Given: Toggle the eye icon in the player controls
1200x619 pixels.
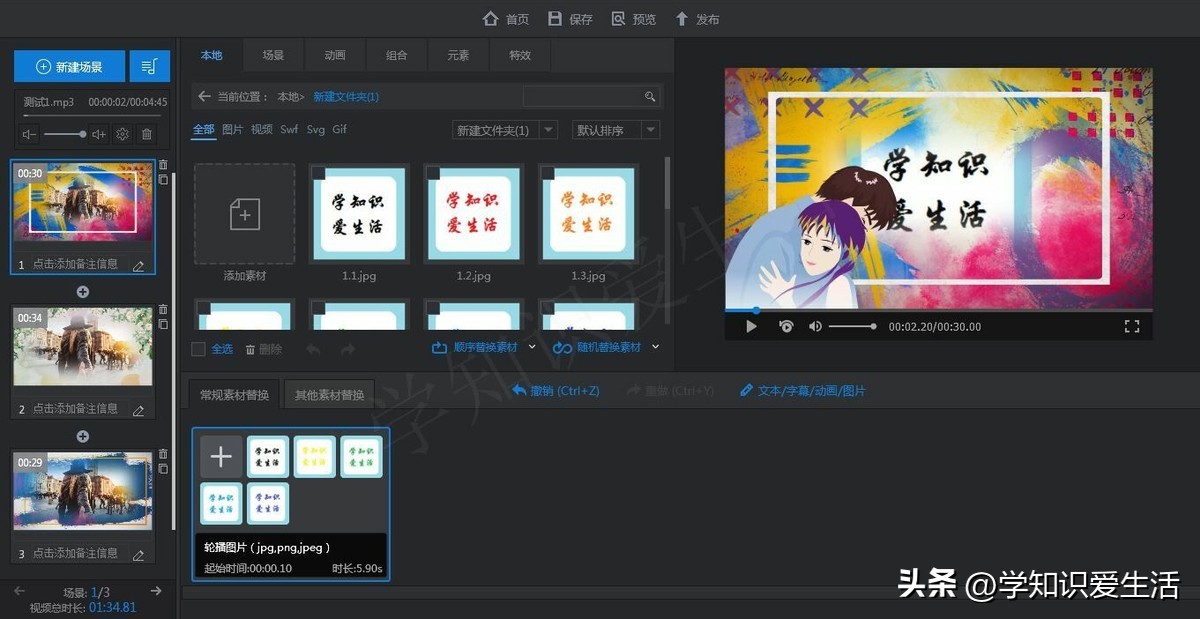Looking at the screenshot, I should 786,326.
